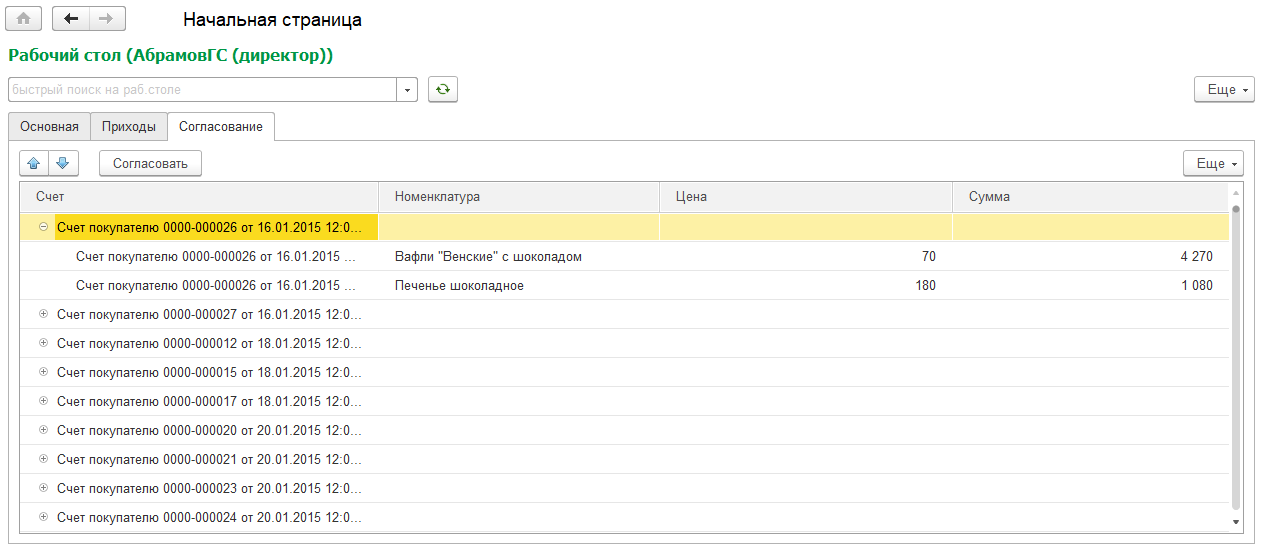Sort by the Цена column header

tap(806, 197)
